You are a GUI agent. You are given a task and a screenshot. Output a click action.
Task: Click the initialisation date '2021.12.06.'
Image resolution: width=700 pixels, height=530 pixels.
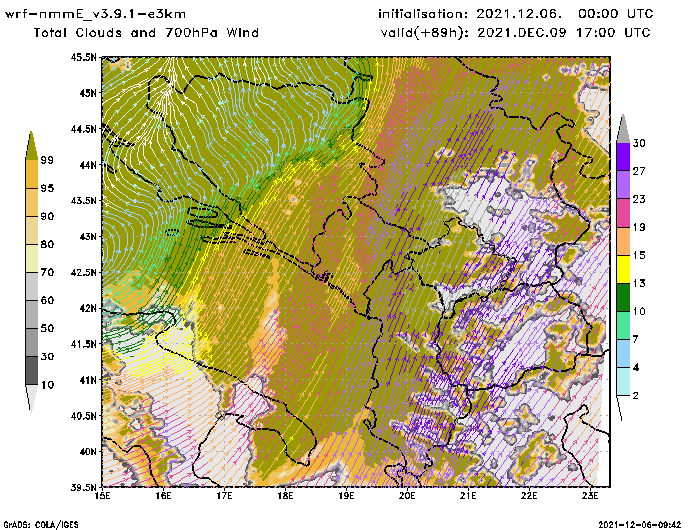point(519,14)
